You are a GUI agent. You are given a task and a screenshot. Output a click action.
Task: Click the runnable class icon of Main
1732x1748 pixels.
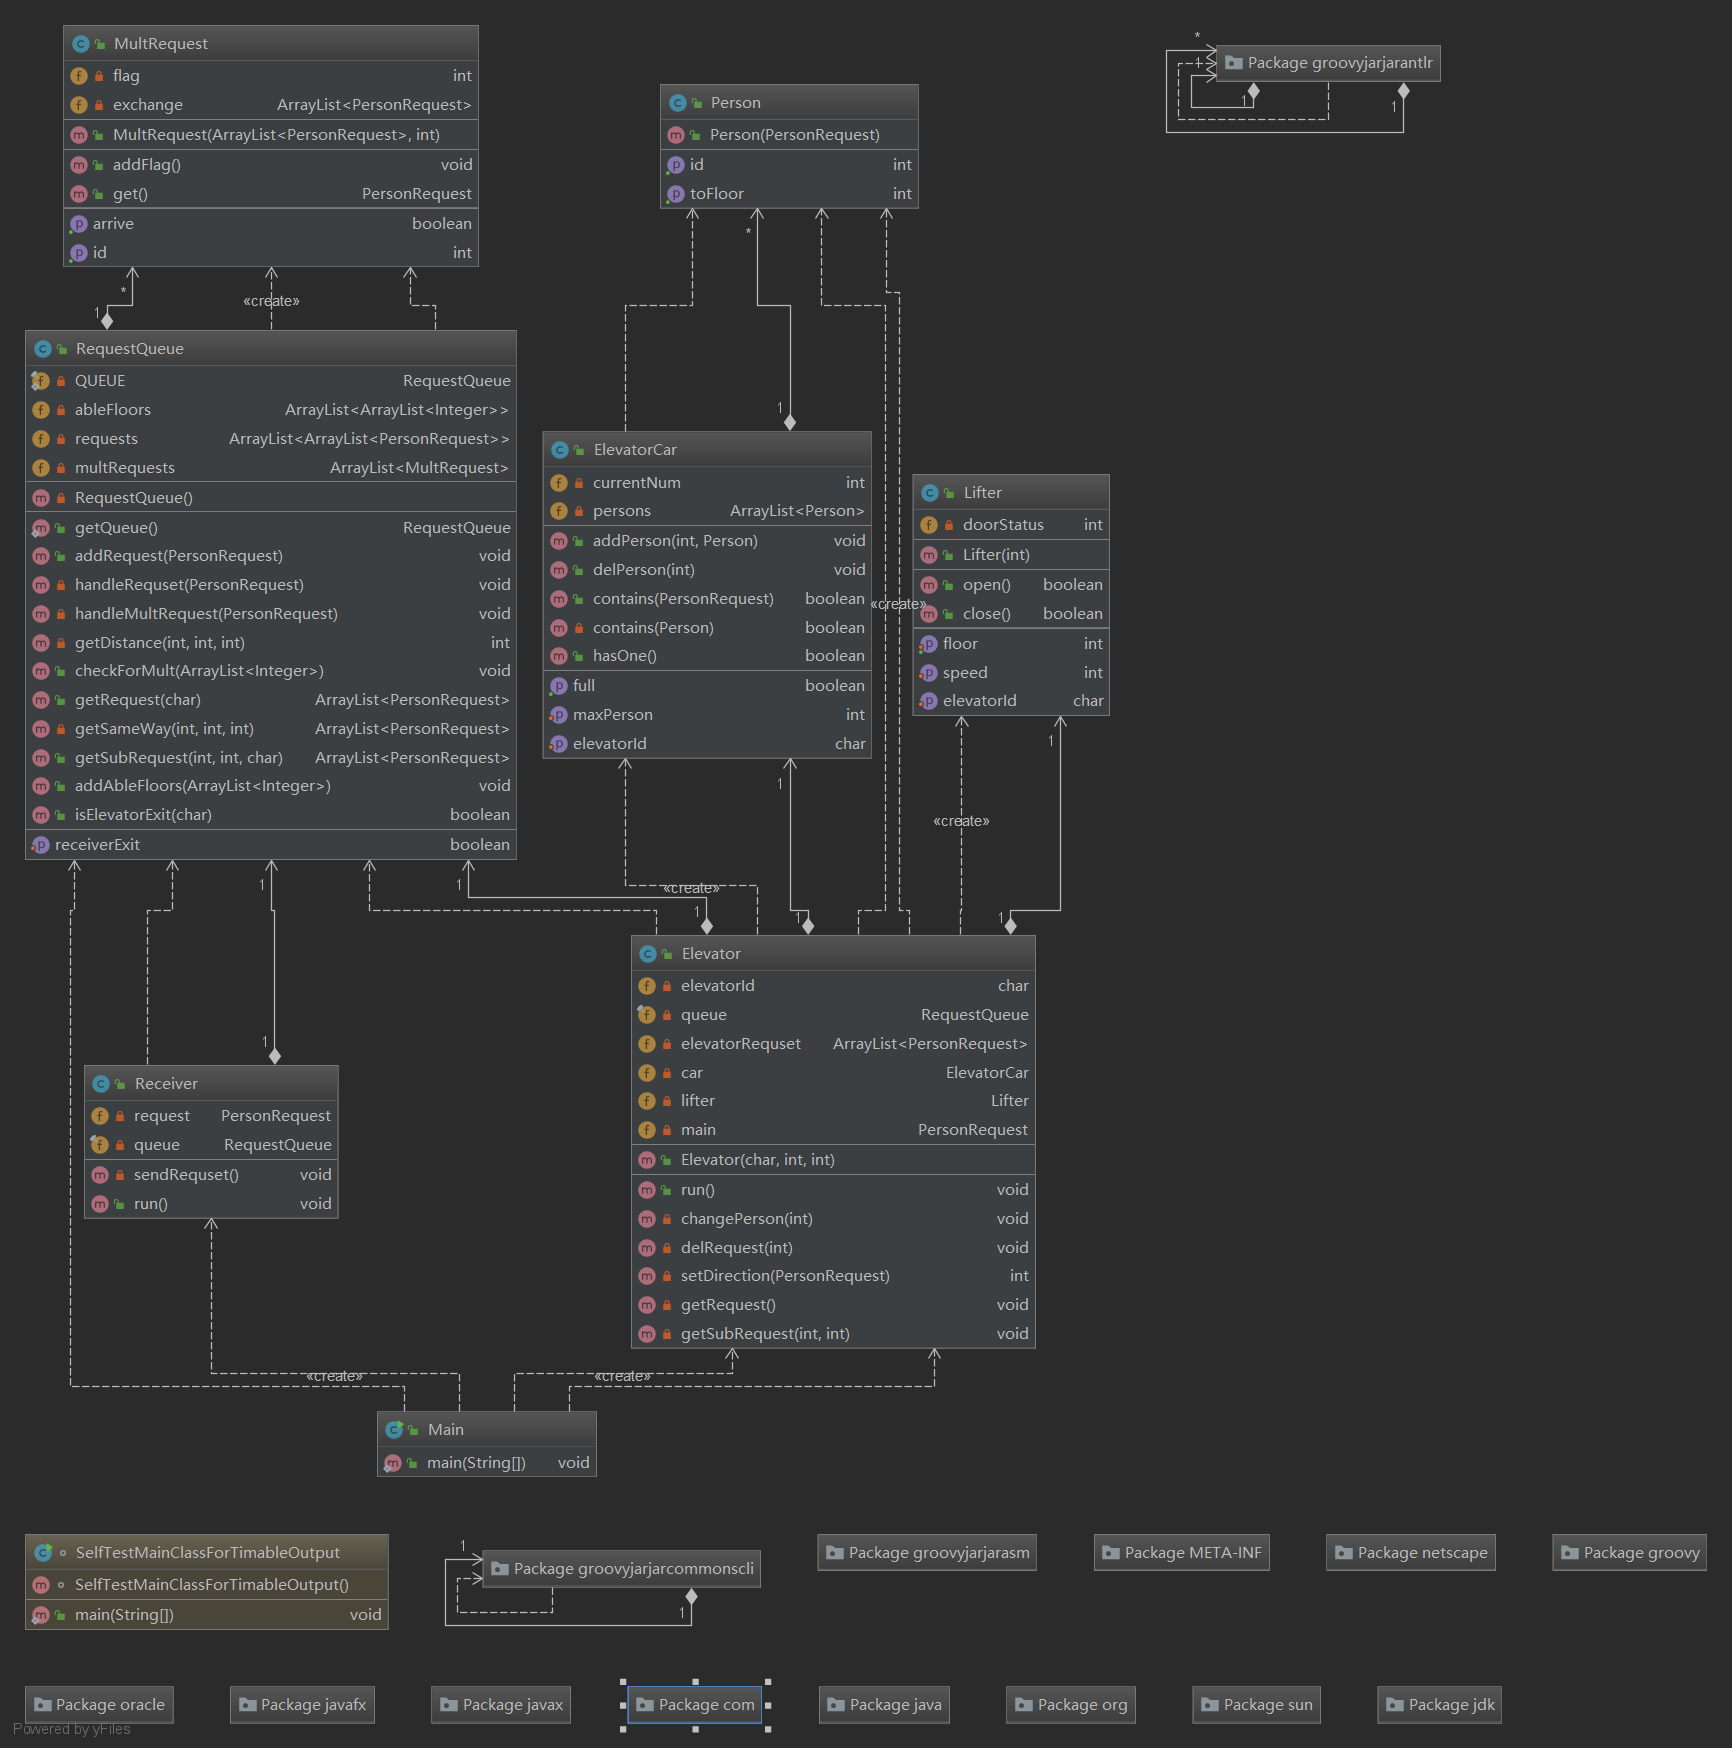coord(394,1430)
